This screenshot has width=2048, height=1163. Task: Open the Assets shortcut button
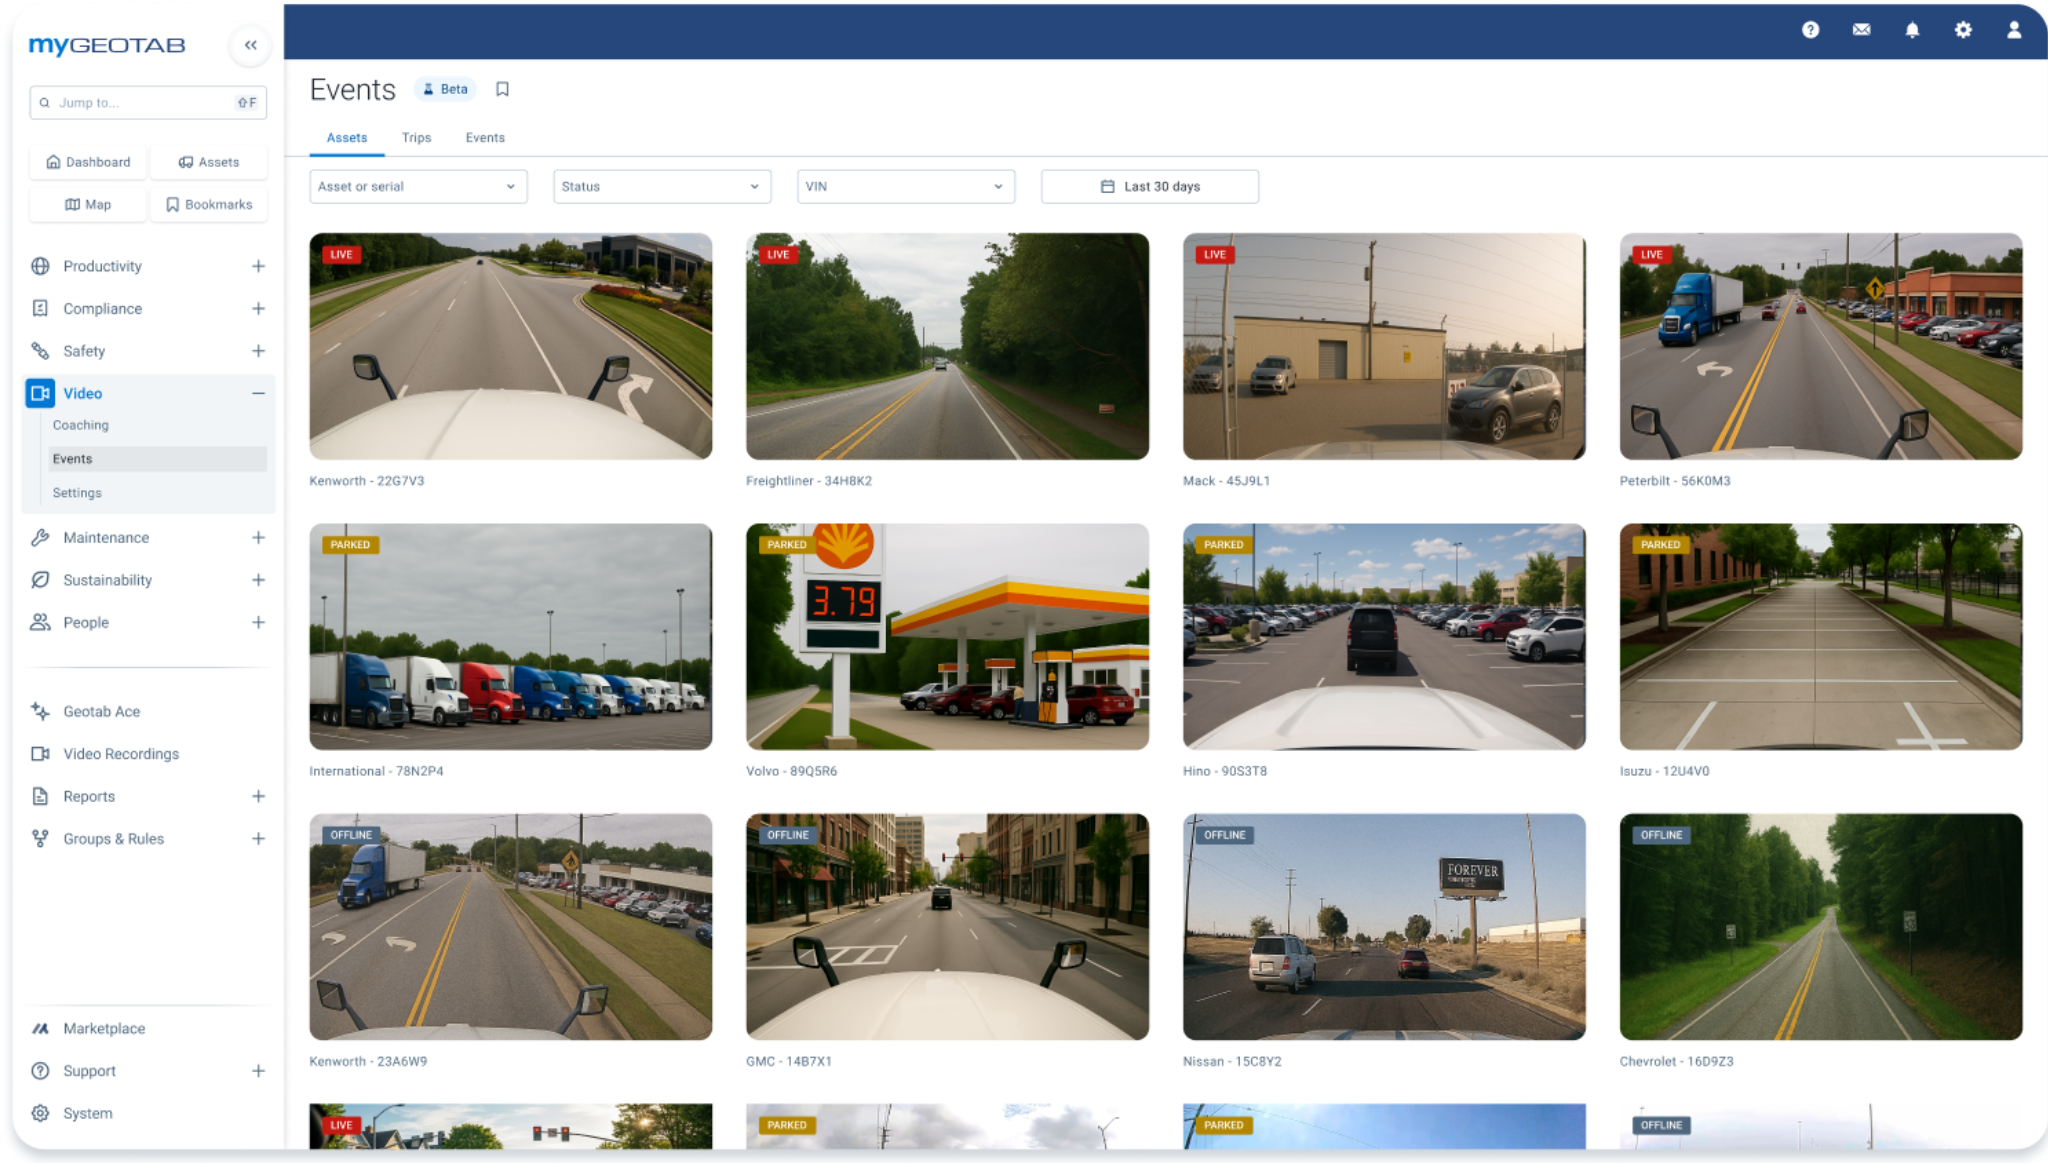point(209,162)
